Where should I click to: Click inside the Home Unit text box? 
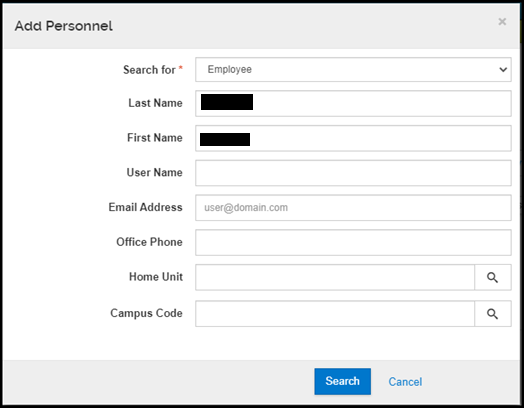pos(335,277)
